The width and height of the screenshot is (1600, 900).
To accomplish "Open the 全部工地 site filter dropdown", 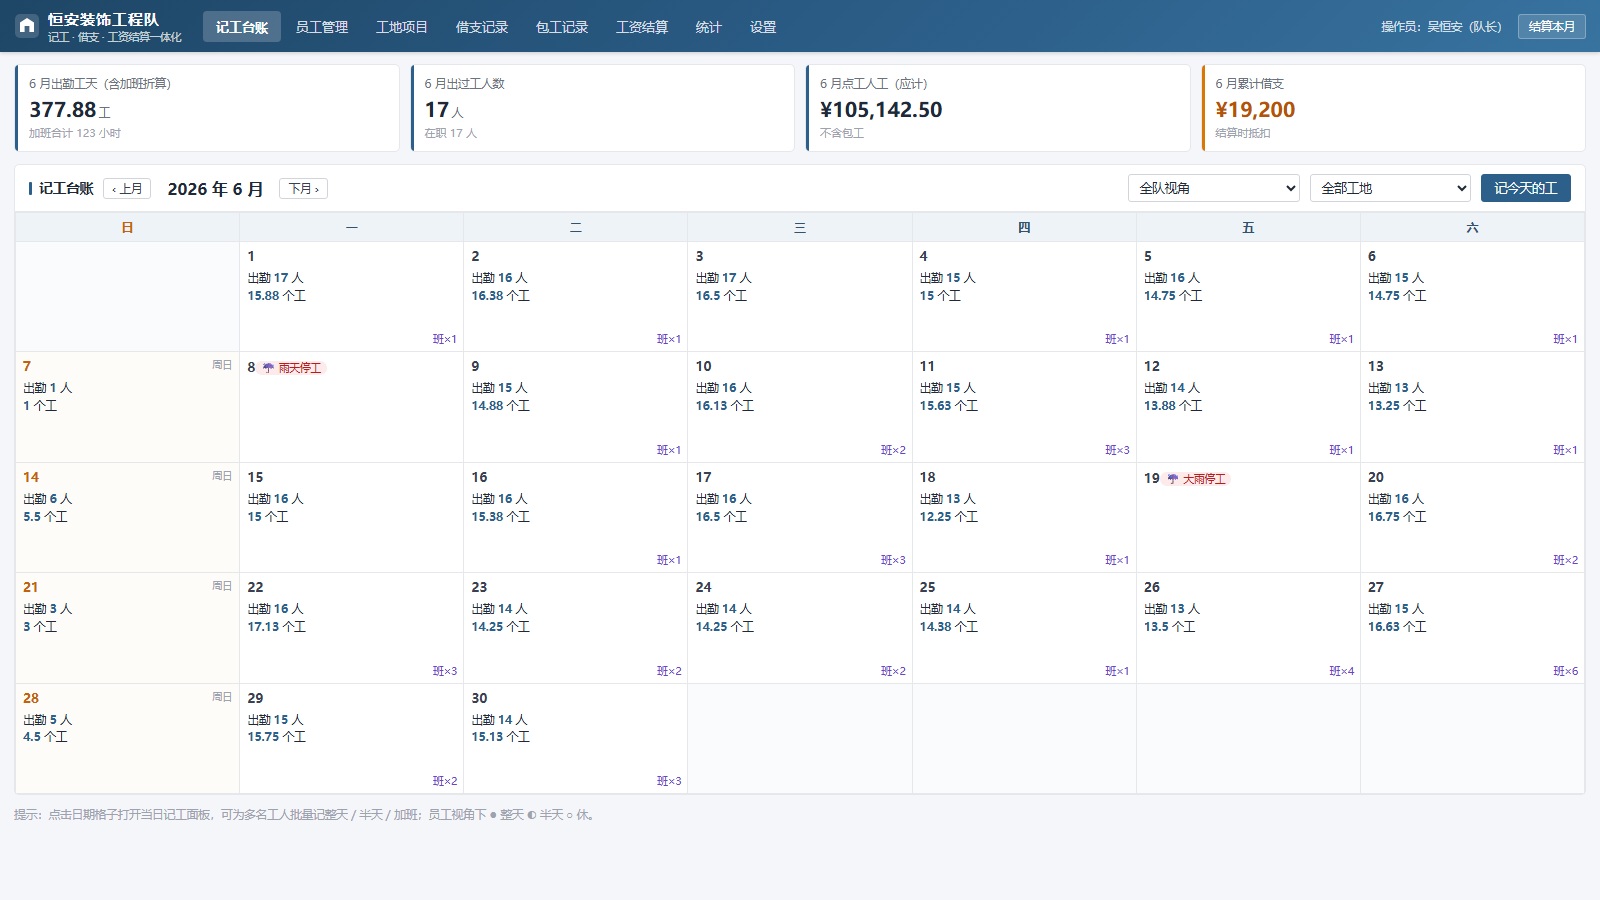I will tap(1390, 188).
